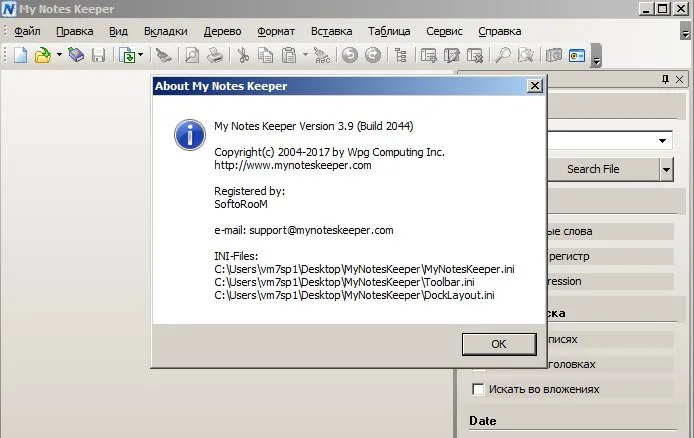Open the Дерево menu
The width and height of the screenshot is (694, 438).
click(222, 31)
